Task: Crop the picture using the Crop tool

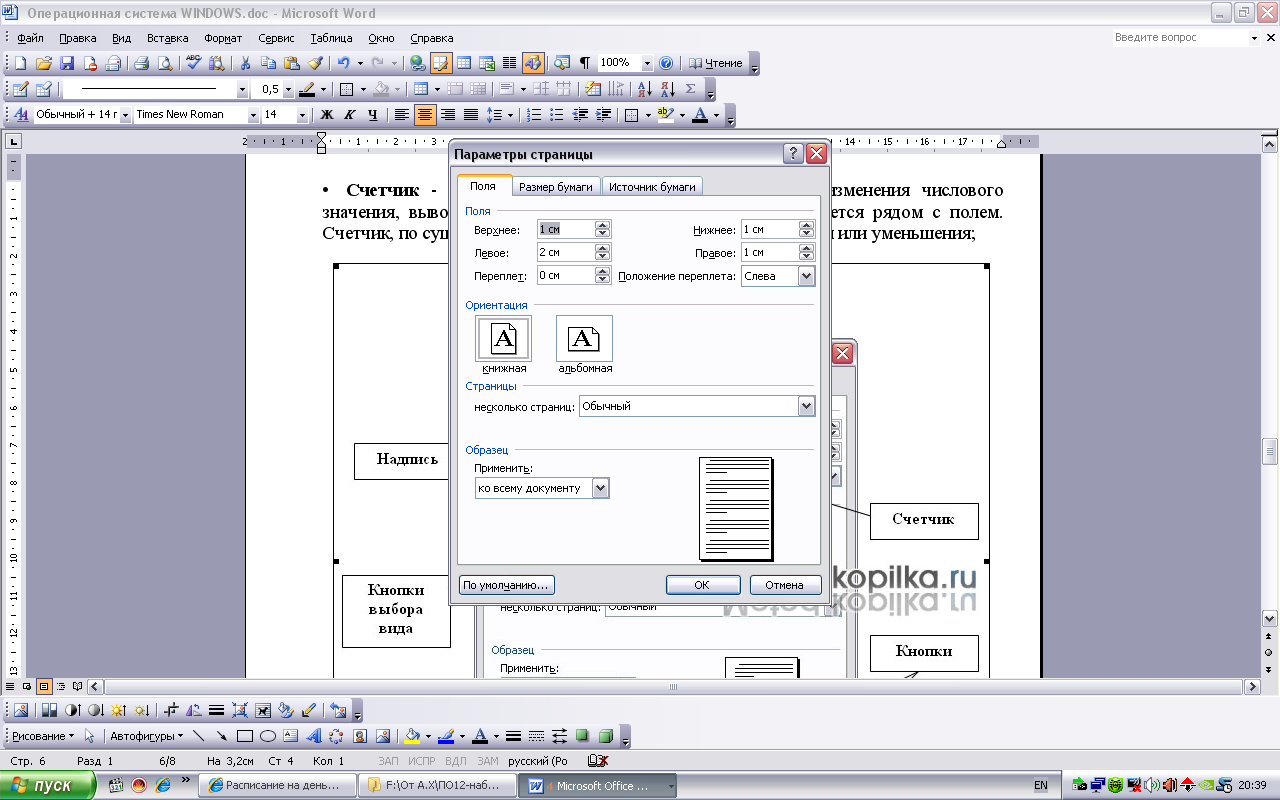Action: (171, 711)
